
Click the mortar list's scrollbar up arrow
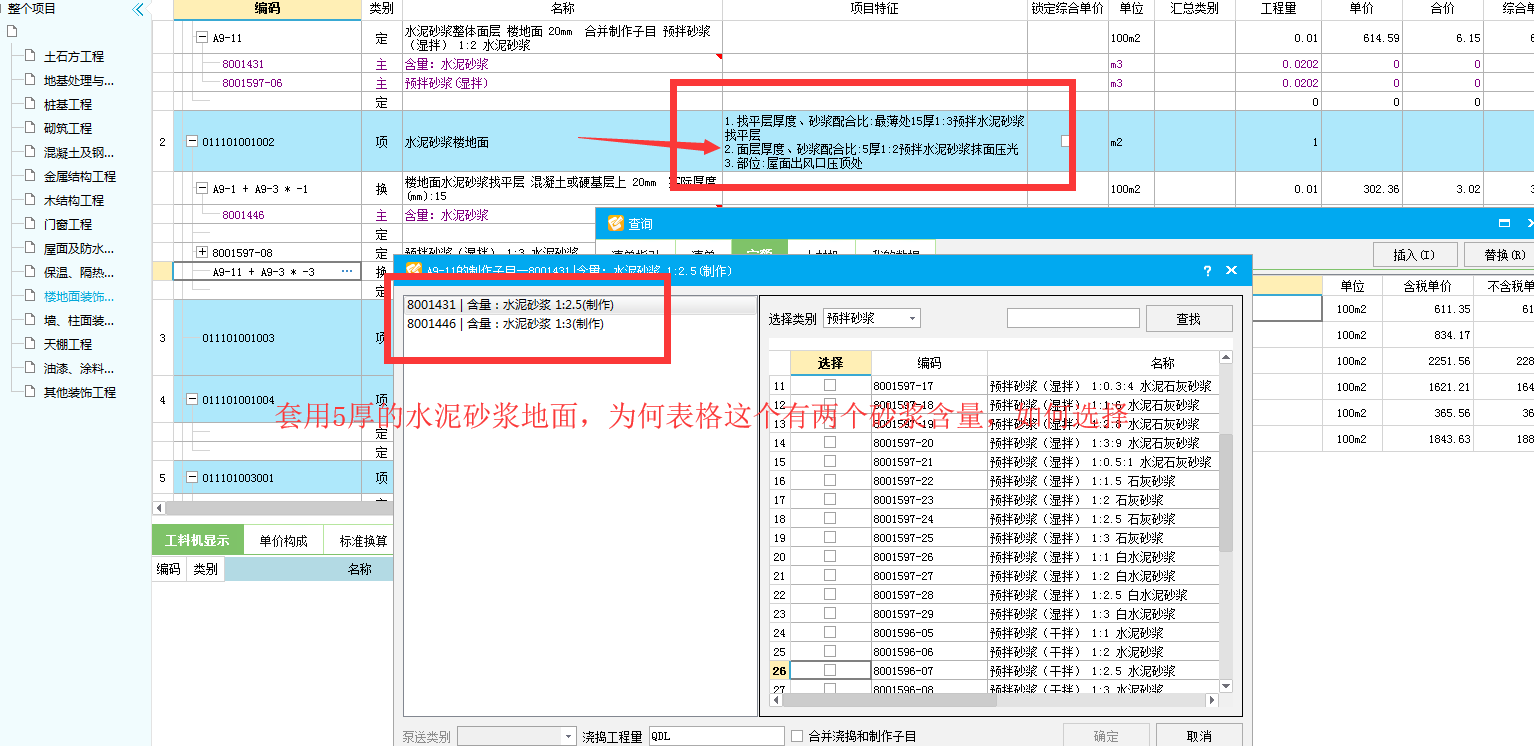pyautogui.click(x=1226, y=356)
